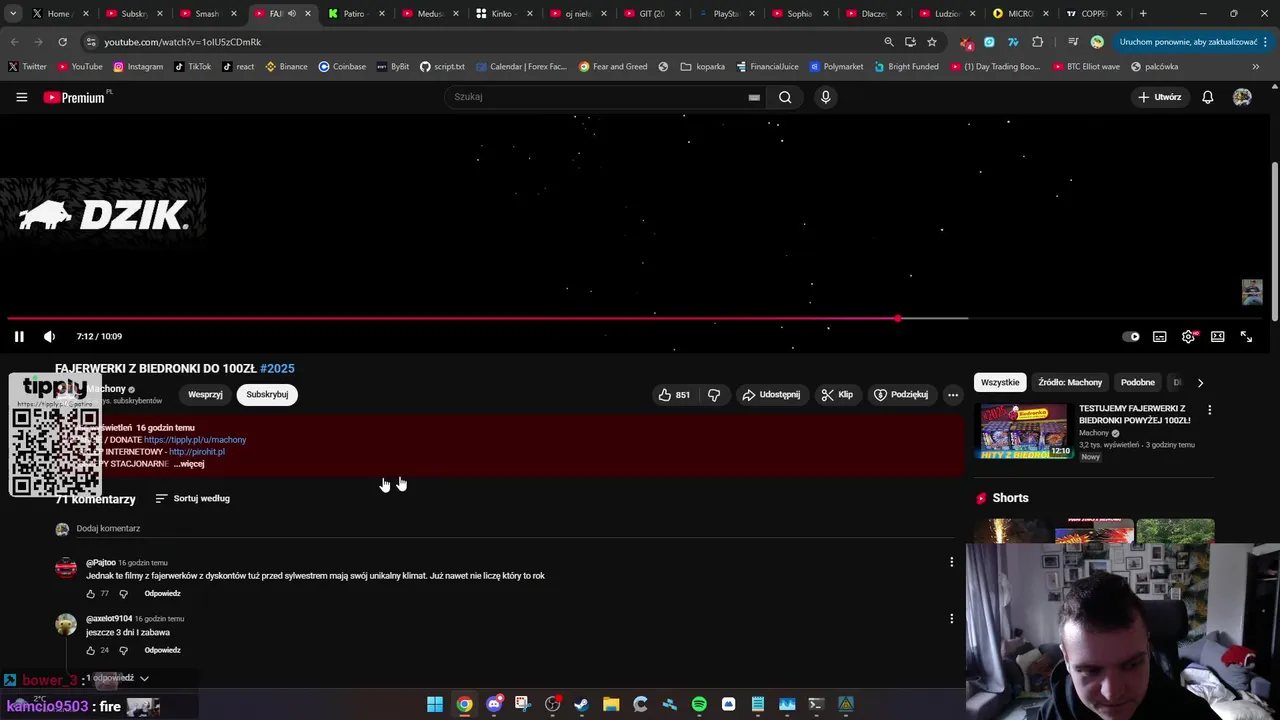Open the pirohit.pl link
Screen dimensions: 1280x720
(197, 452)
